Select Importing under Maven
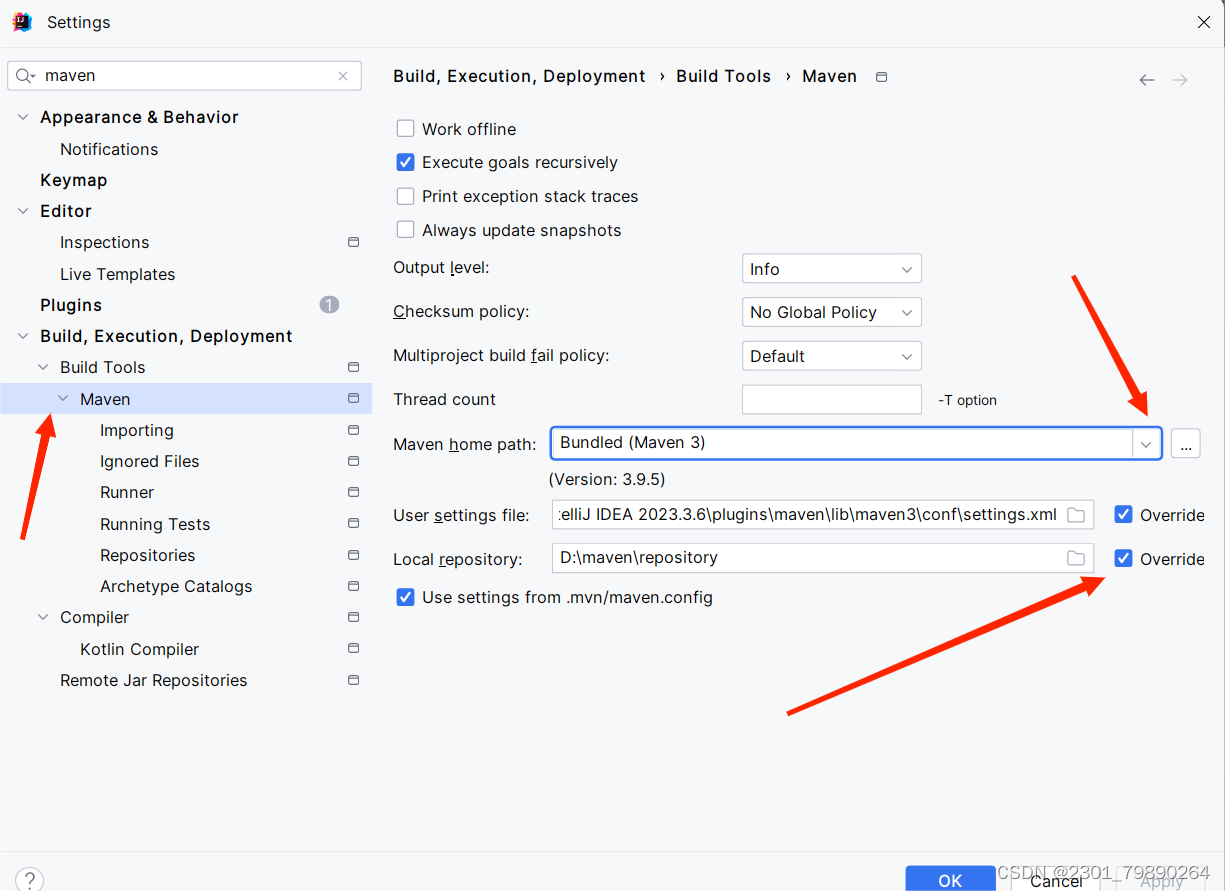Viewport: 1225px width, 891px height. pos(137,430)
